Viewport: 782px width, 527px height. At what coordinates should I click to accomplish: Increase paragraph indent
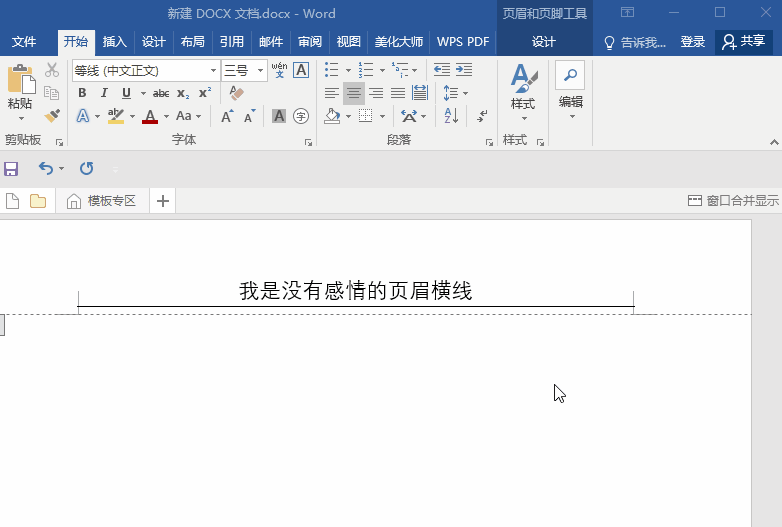click(x=464, y=70)
